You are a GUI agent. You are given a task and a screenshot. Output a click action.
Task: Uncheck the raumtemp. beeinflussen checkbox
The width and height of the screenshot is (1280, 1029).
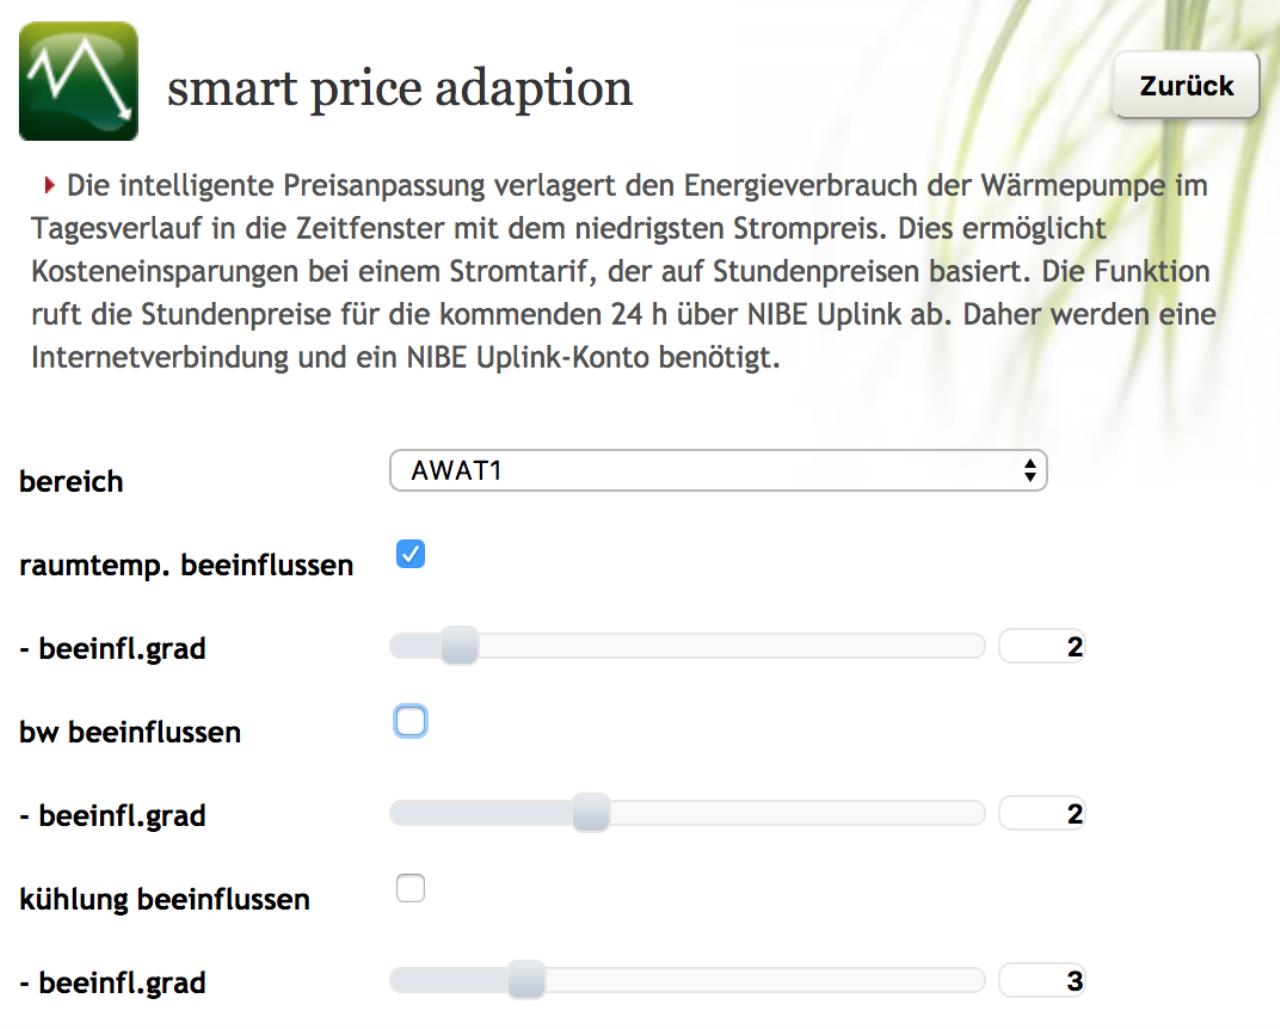click(x=410, y=554)
